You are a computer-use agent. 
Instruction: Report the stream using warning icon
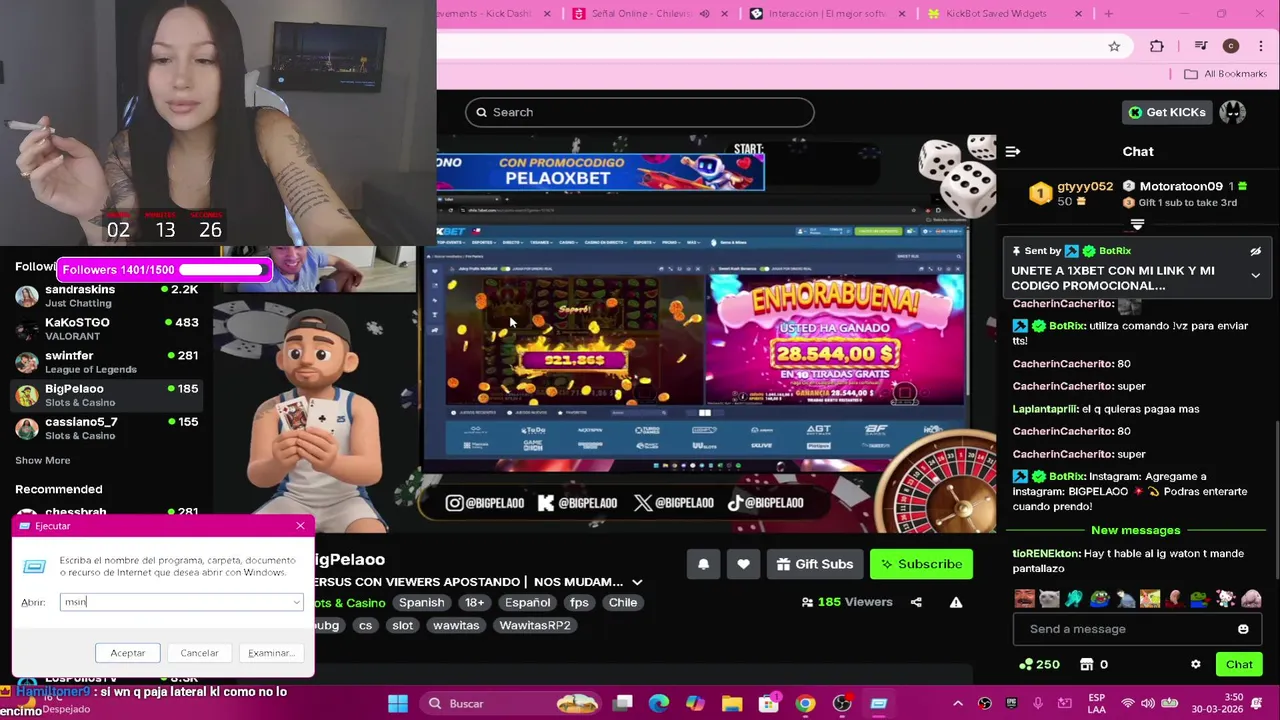(956, 602)
